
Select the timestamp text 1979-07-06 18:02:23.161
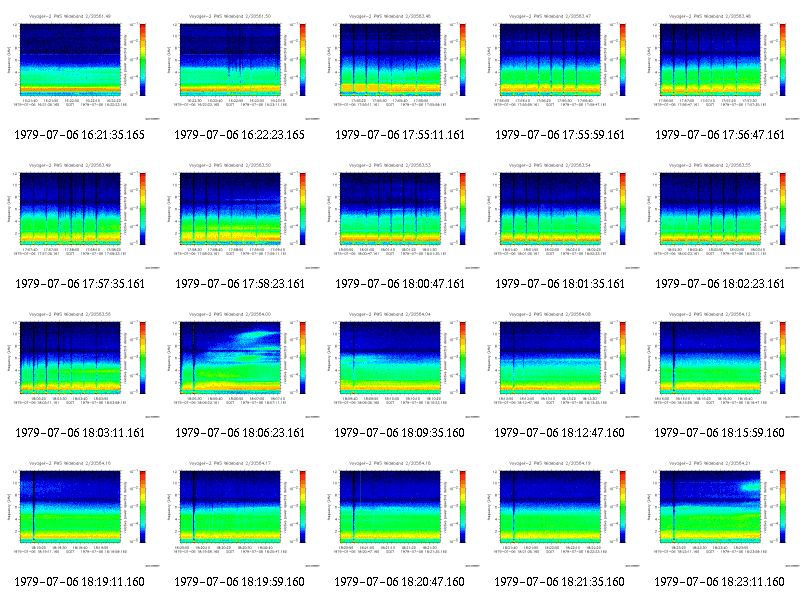[720, 284]
